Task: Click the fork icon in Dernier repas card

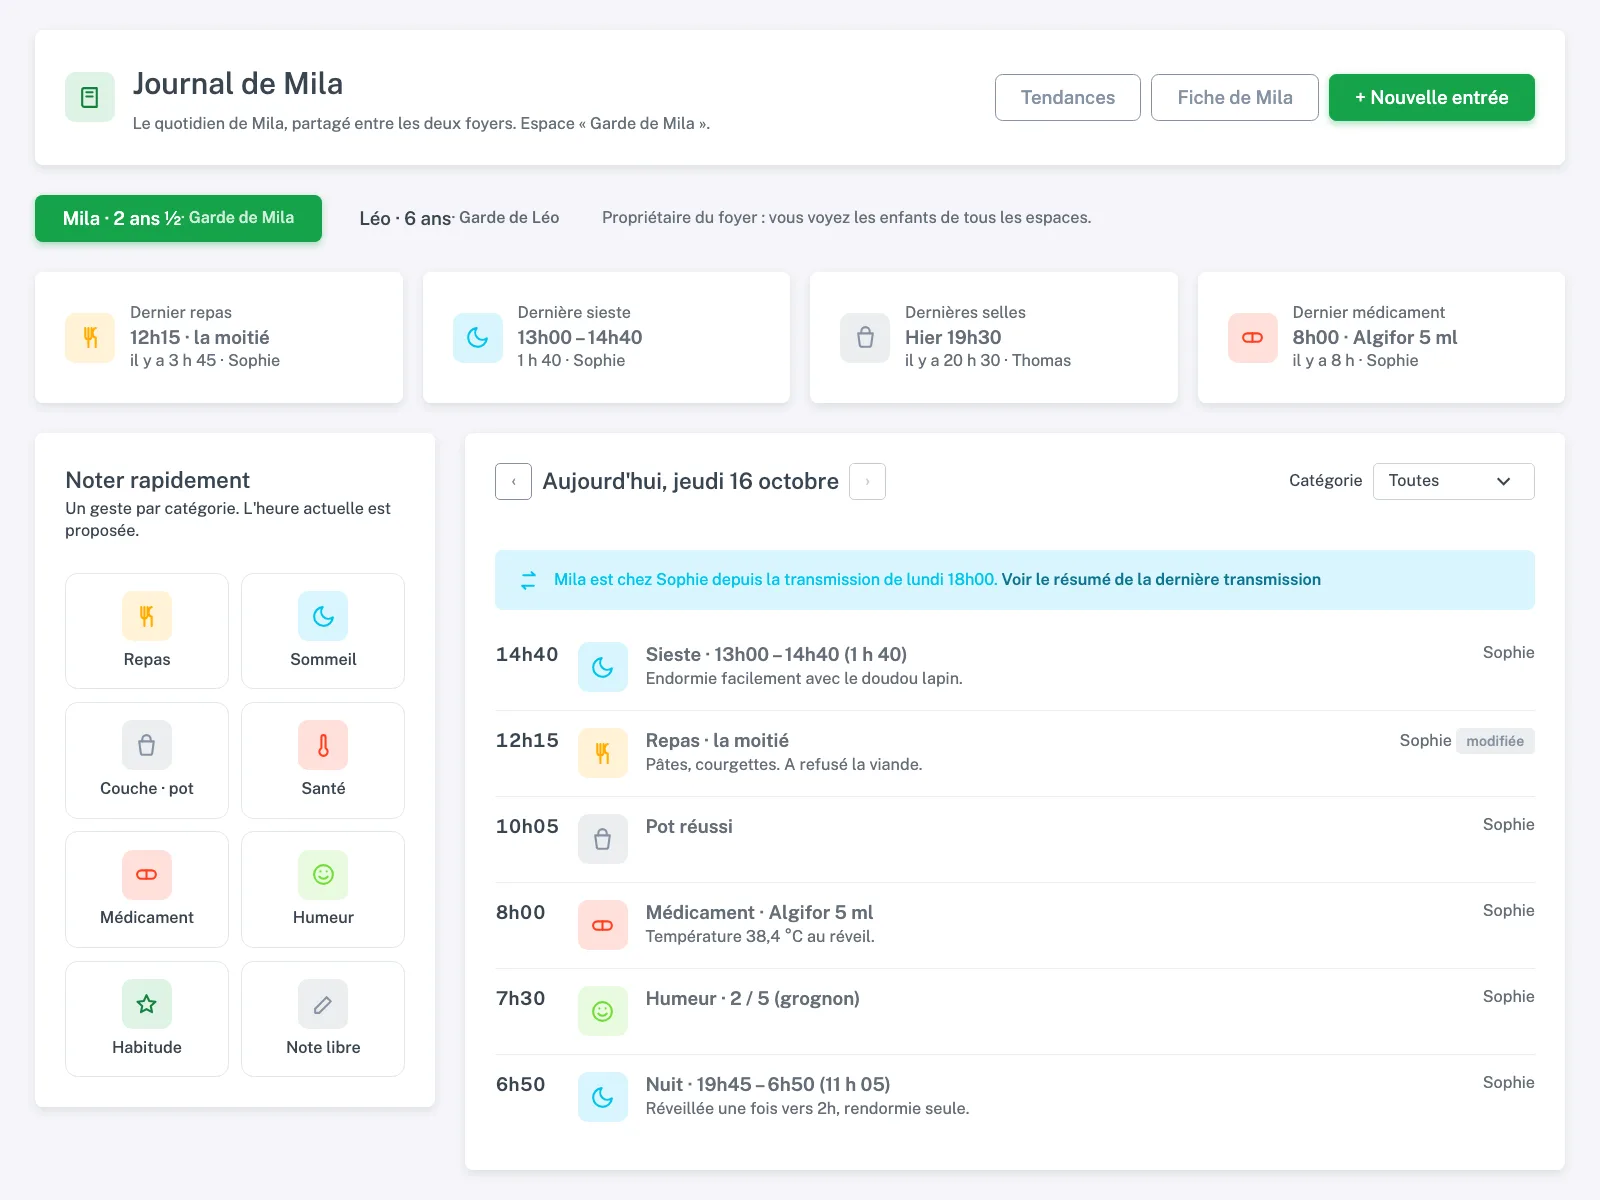Action: click(x=90, y=338)
